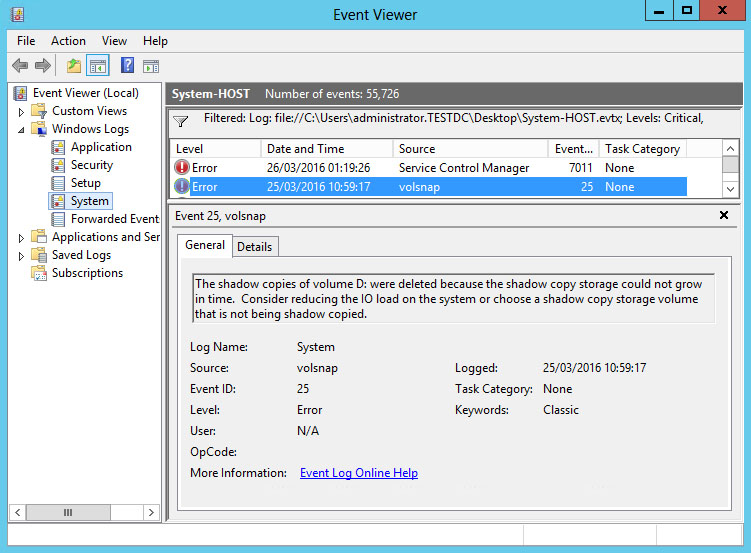Viewport: 751px width, 553px height.
Task: Click the Back navigation arrow
Action: coord(19,66)
